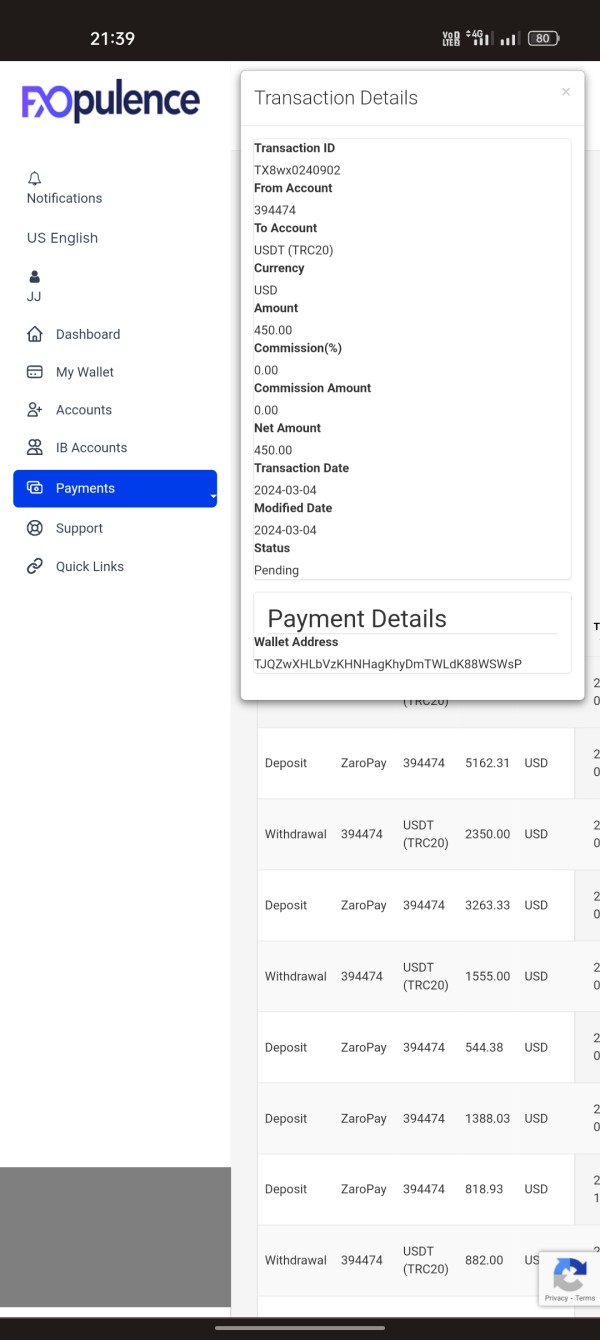The image size is (600, 1340).
Task: Open the Dashboard menu item
Action: coord(88,334)
